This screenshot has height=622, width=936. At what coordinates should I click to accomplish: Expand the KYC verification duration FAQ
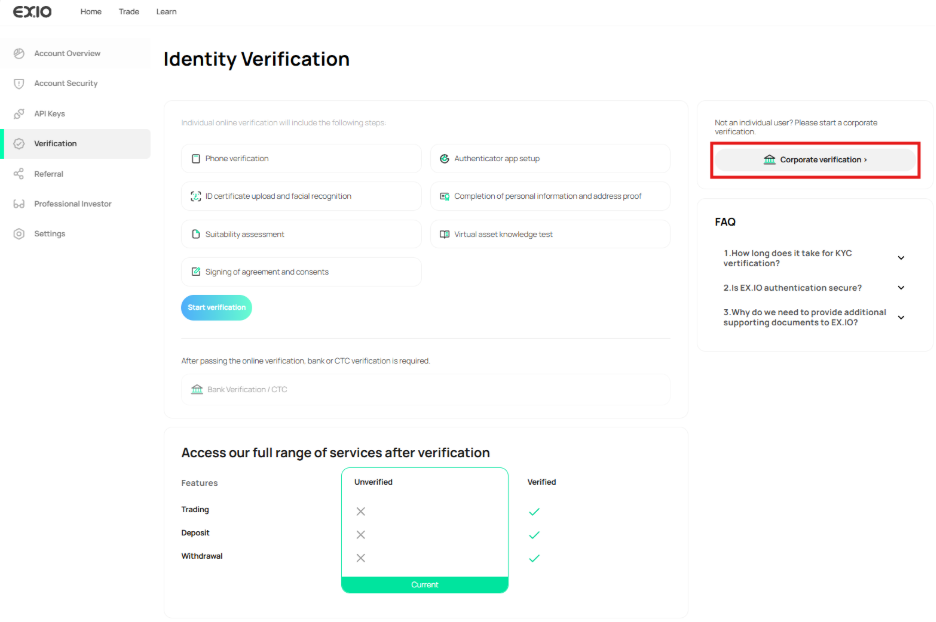point(900,258)
